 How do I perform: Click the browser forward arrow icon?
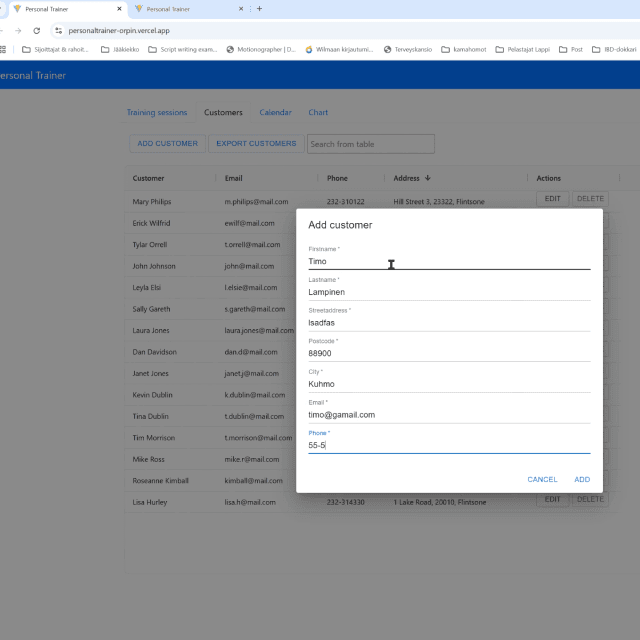pyautogui.click(x=17, y=31)
